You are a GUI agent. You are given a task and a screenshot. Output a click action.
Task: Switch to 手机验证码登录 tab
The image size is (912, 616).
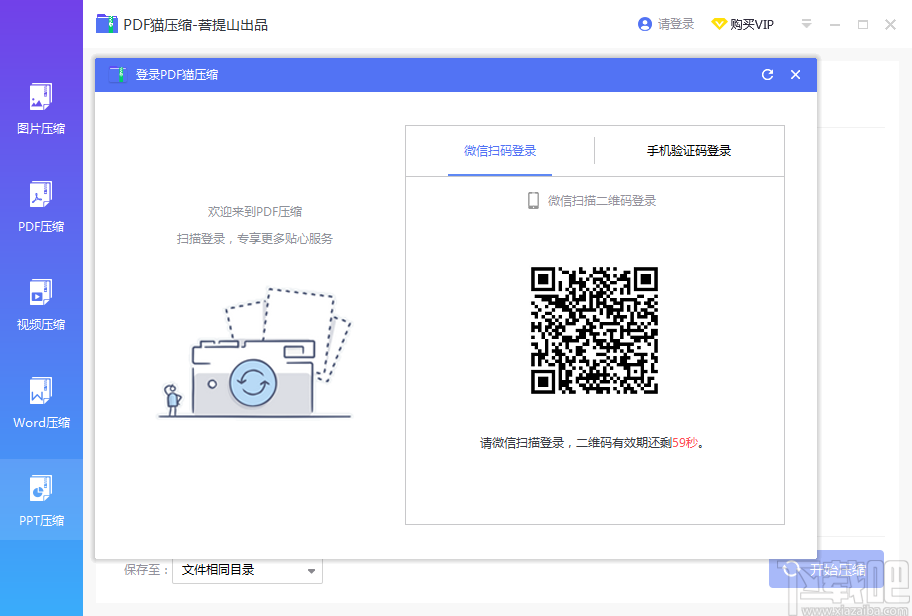689,151
